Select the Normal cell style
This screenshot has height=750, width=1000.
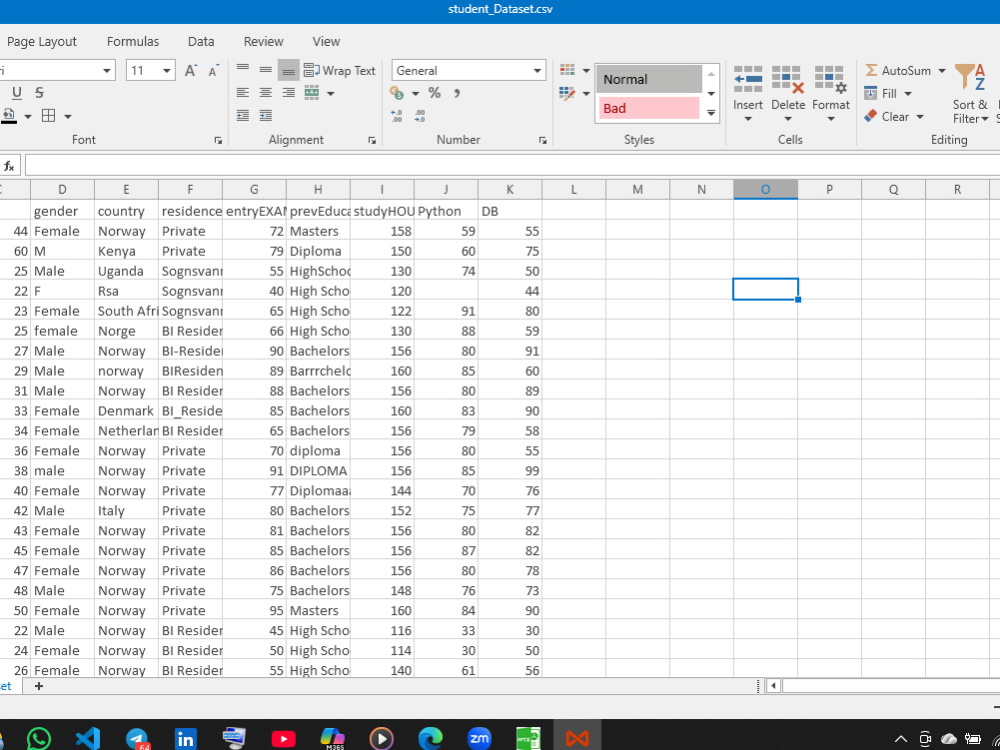[x=649, y=79]
